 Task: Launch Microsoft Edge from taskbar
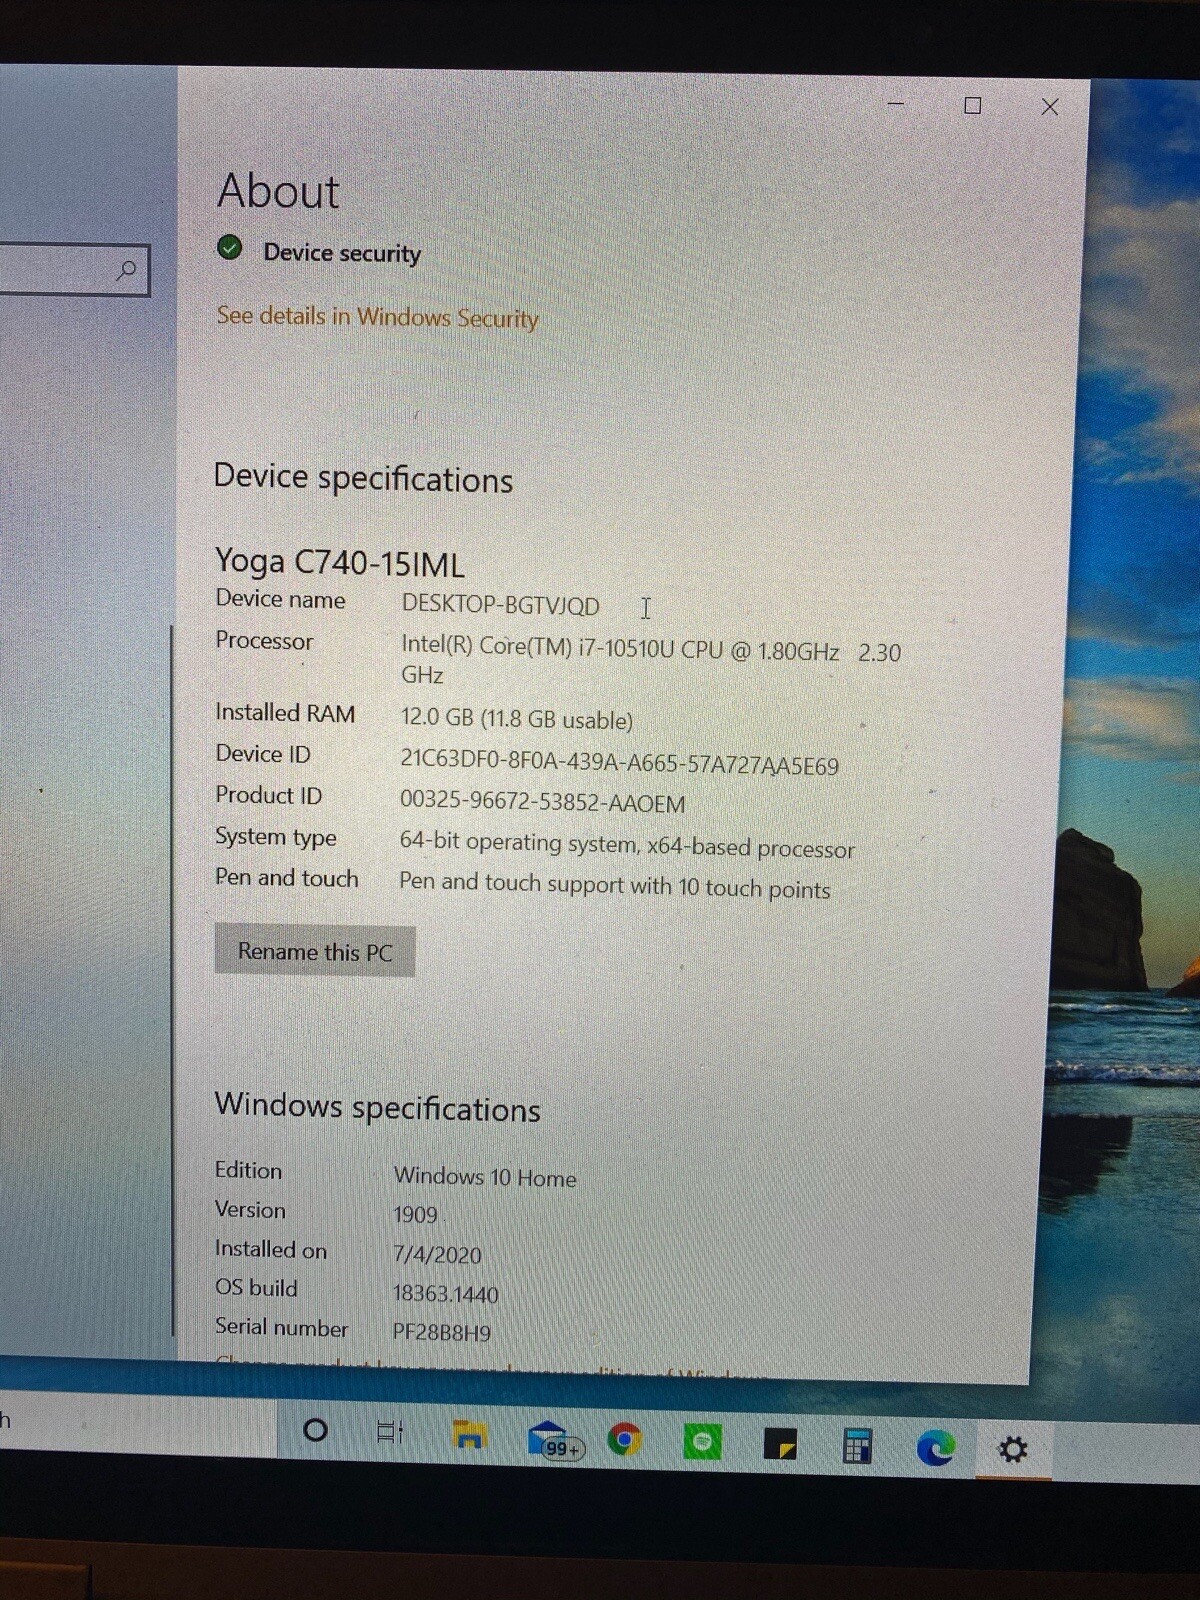pyautogui.click(x=935, y=1447)
